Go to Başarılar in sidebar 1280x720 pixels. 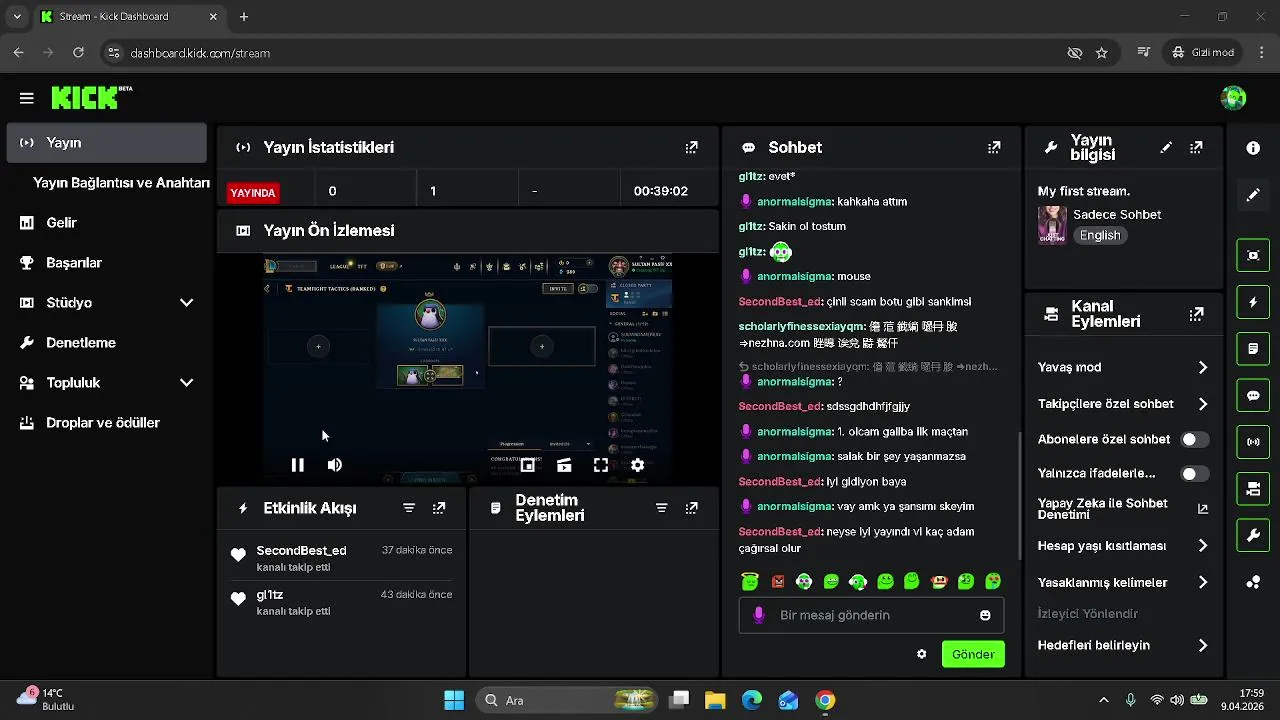pos(106,262)
